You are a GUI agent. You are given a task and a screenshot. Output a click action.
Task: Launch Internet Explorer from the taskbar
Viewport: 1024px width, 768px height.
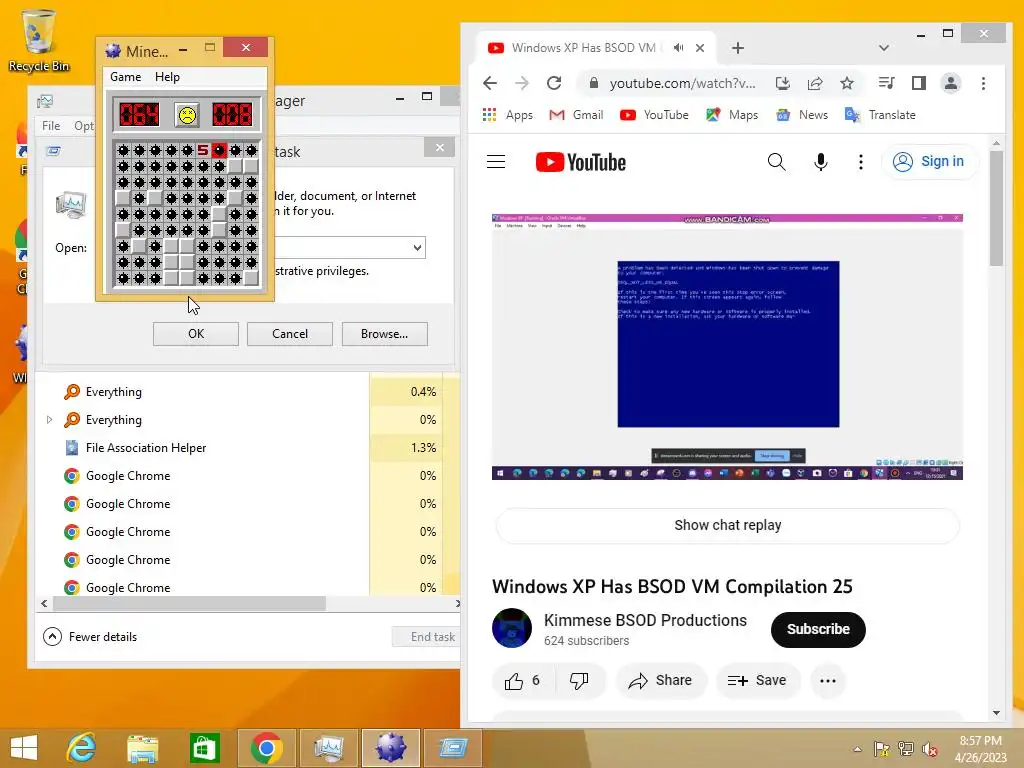(x=82, y=748)
